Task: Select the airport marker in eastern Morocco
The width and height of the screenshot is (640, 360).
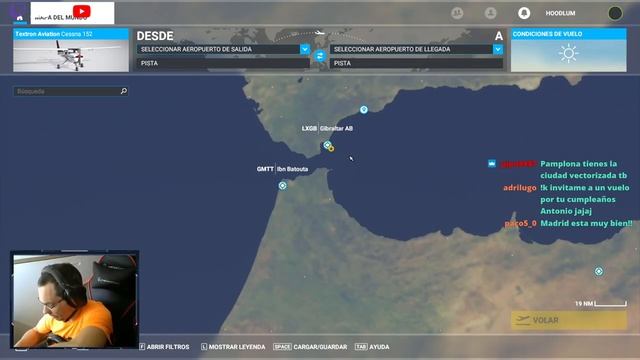Action: 599,271
